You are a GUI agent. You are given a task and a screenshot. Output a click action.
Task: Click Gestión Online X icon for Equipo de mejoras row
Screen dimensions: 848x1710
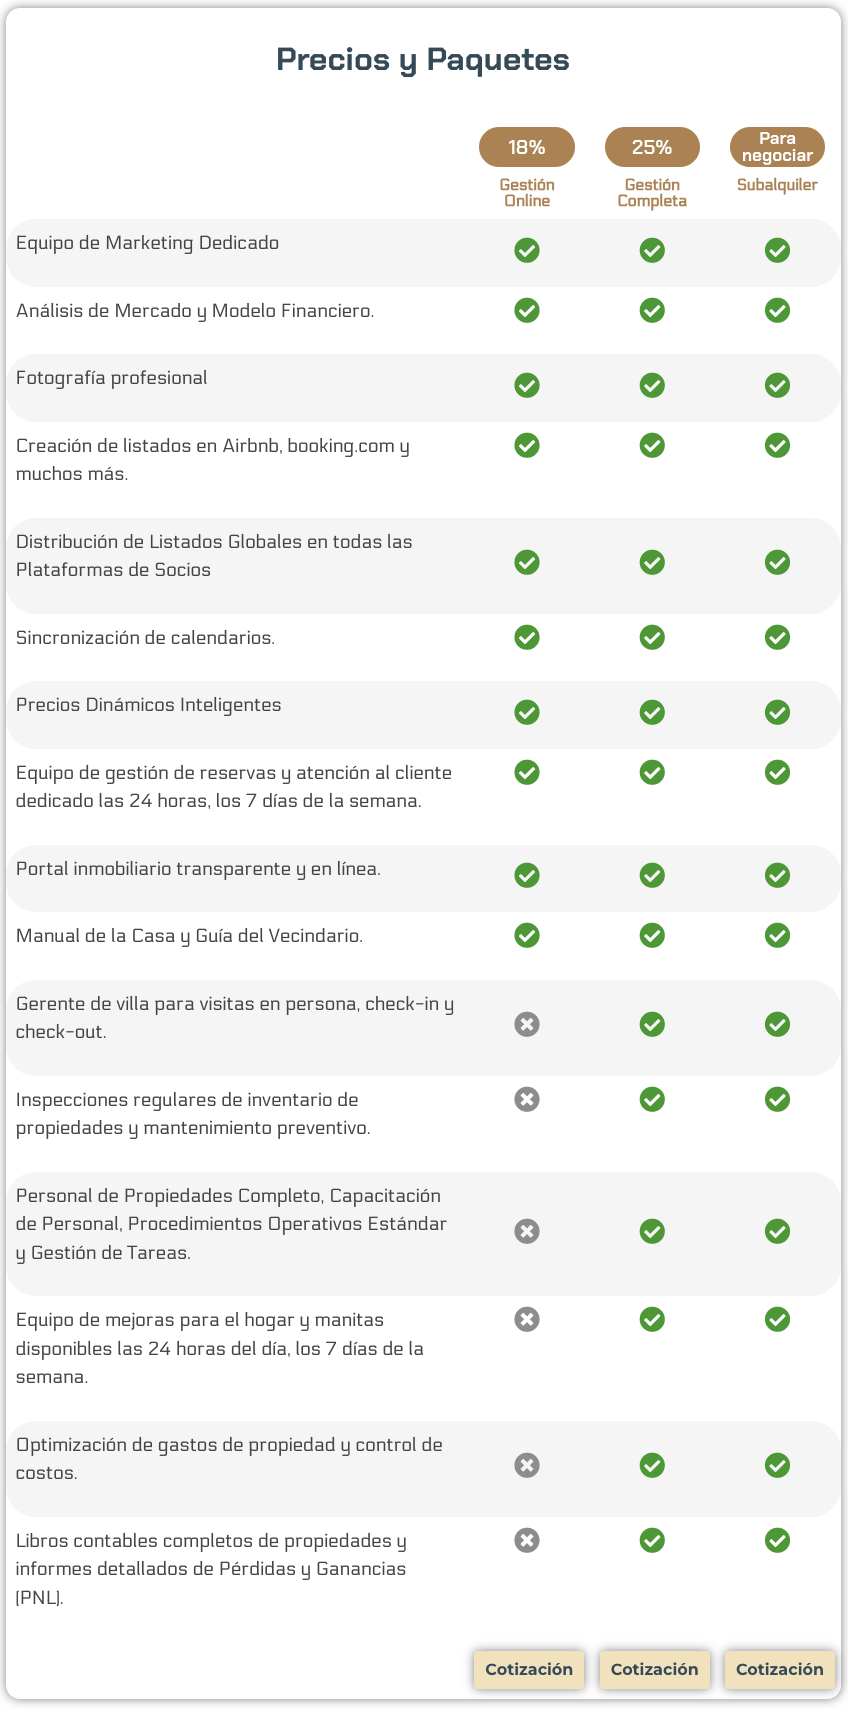click(527, 1320)
